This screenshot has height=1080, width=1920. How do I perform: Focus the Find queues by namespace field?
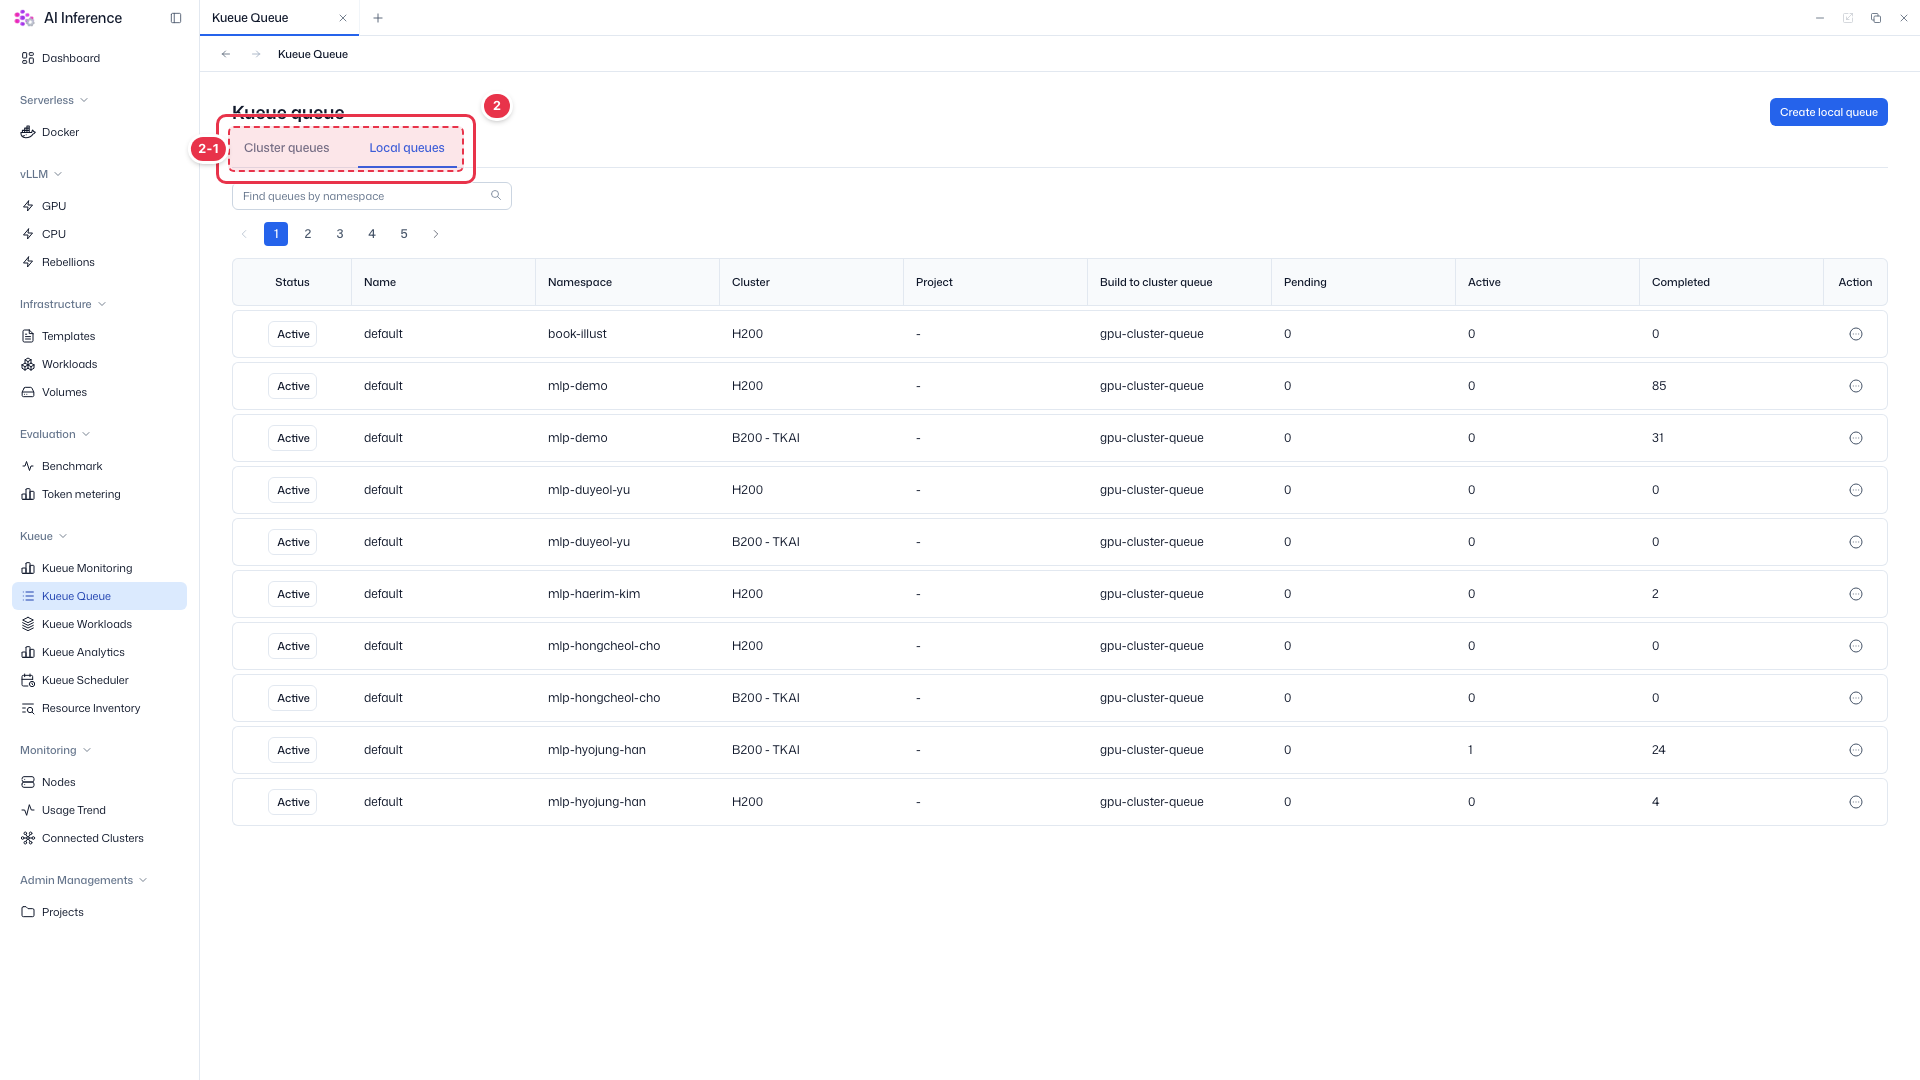[371, 196]
